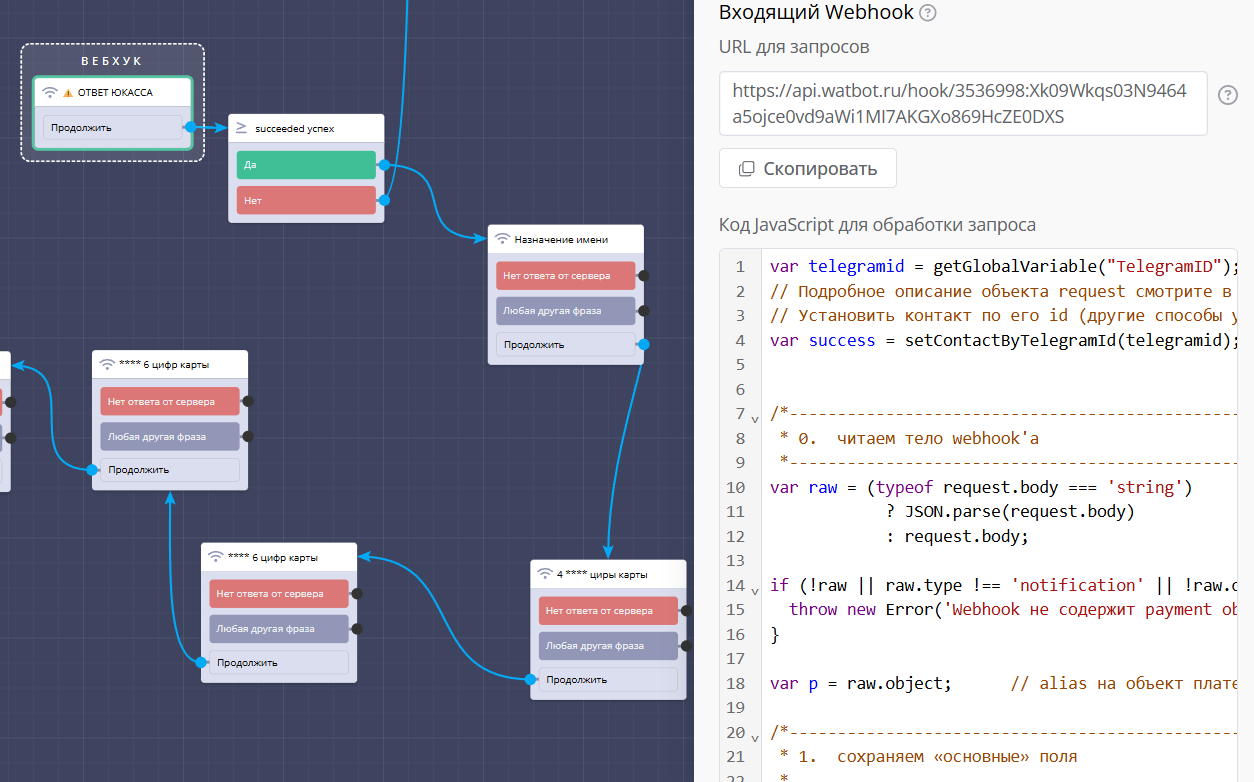The height and width of the screenshot is (782, 1254).
Task: Collapse comment block at line 20
Action: point(755,736)
